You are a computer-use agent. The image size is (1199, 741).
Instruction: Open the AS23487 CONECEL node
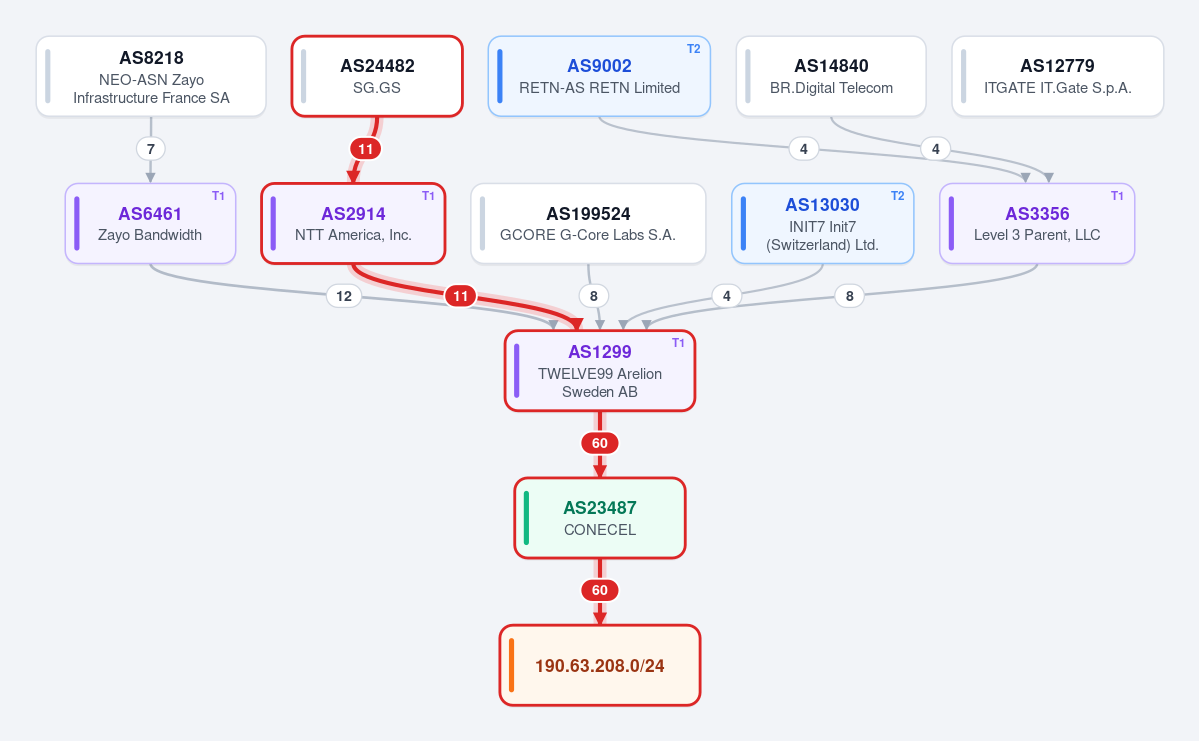pyautogui.click(x=600, y=518)
